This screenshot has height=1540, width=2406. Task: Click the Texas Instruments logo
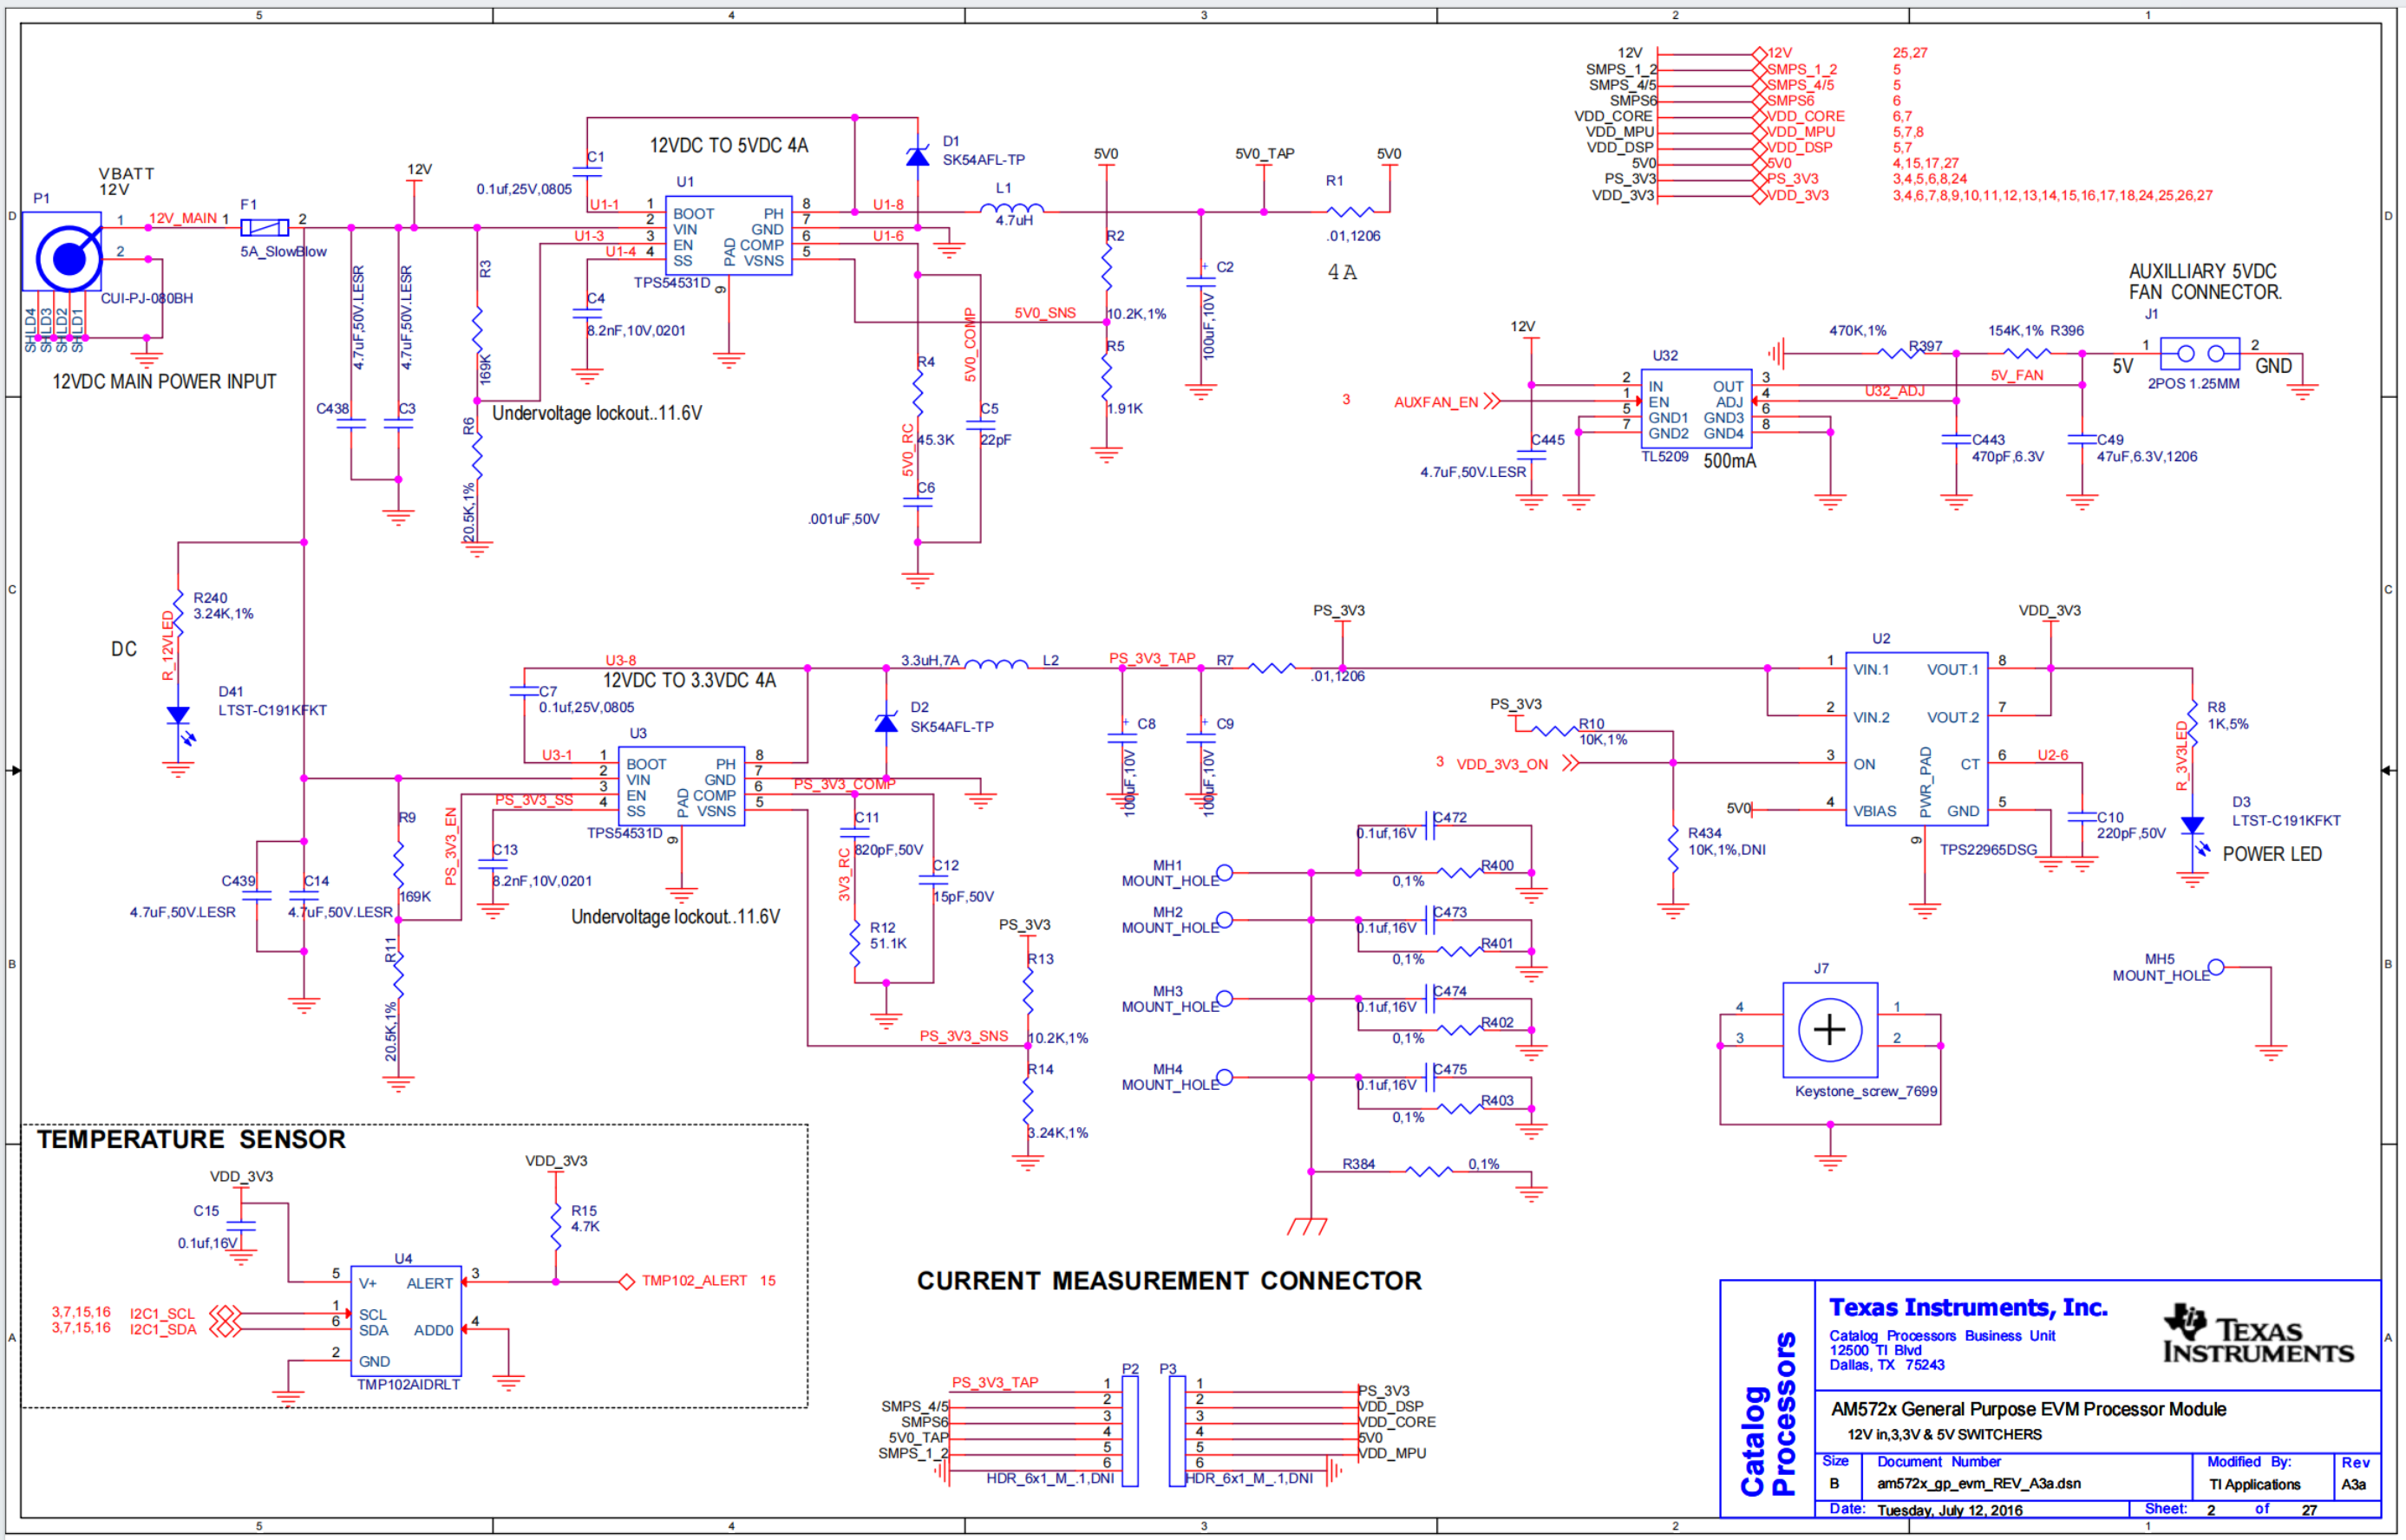pyautogui.click(x=2258, y=1335)
